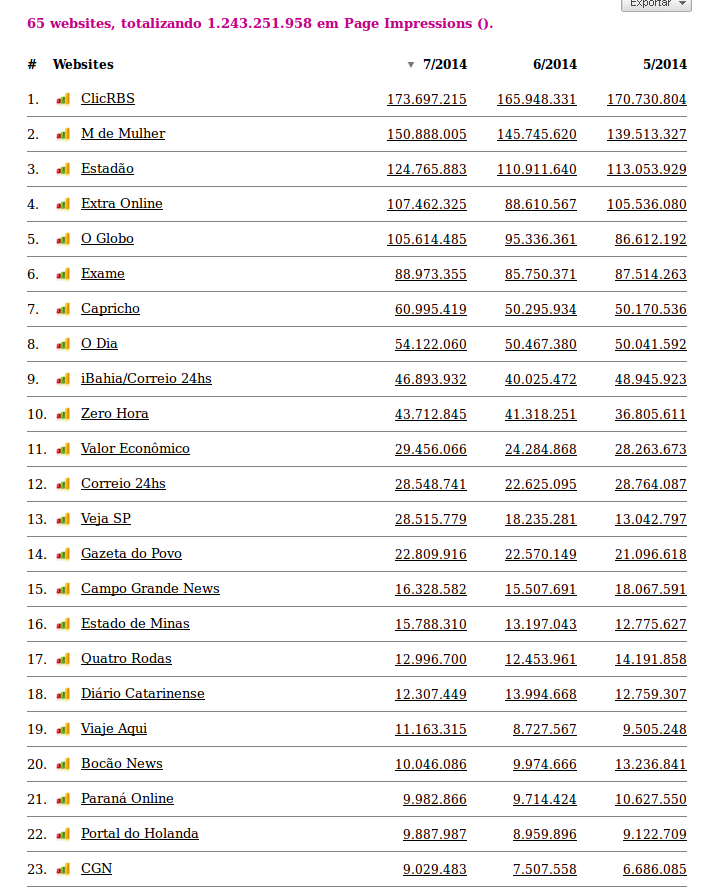Open the Extra Online link
Viewport: 712px width, 892px height.
pos(122,204)
